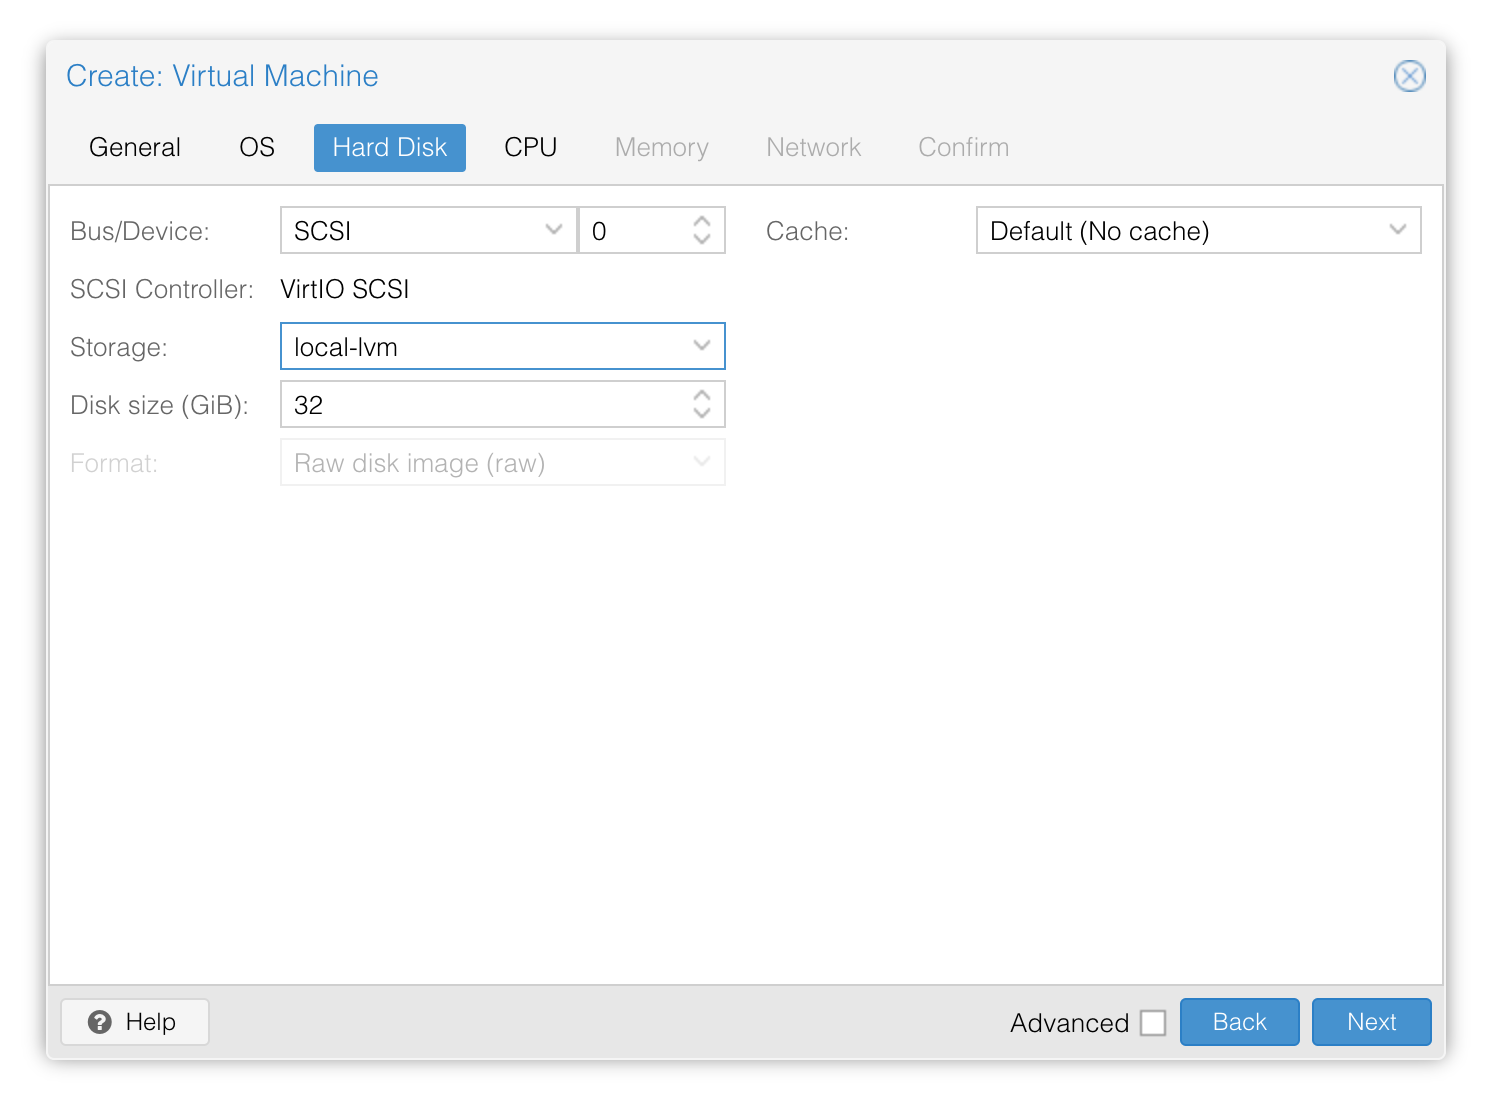1502x1108 pixels.
Task: Click the Next button
Action: [1372, 1022]
